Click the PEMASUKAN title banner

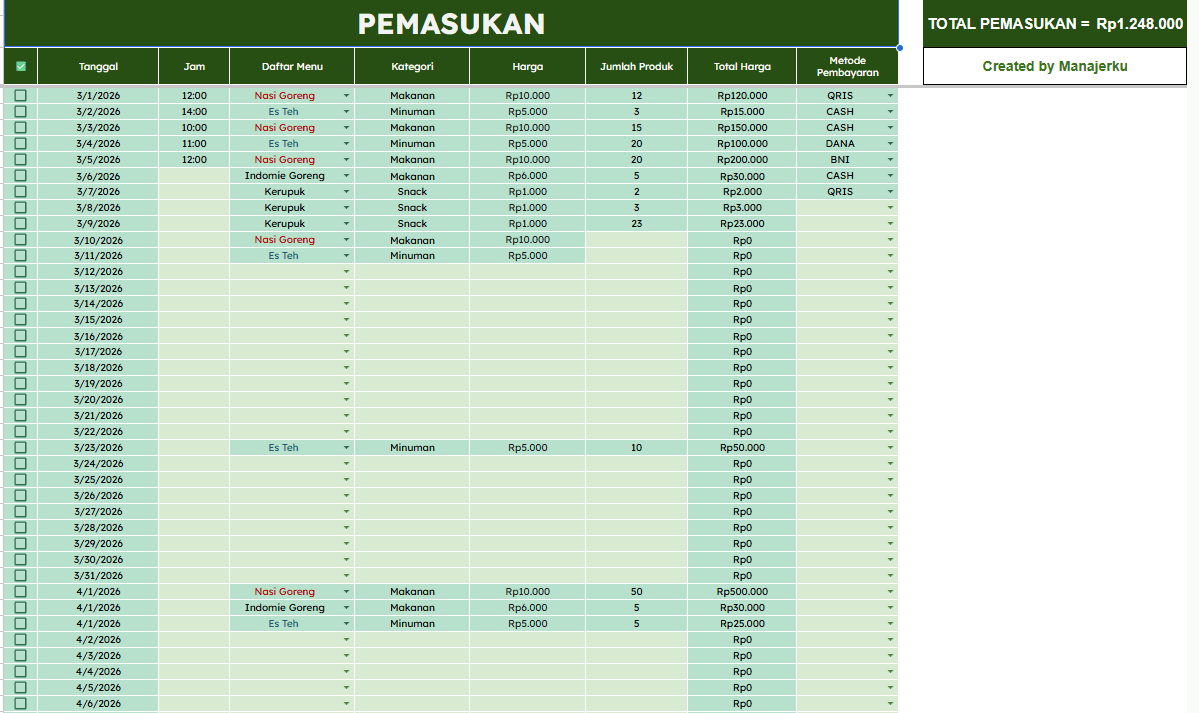(x=451, y=24)
